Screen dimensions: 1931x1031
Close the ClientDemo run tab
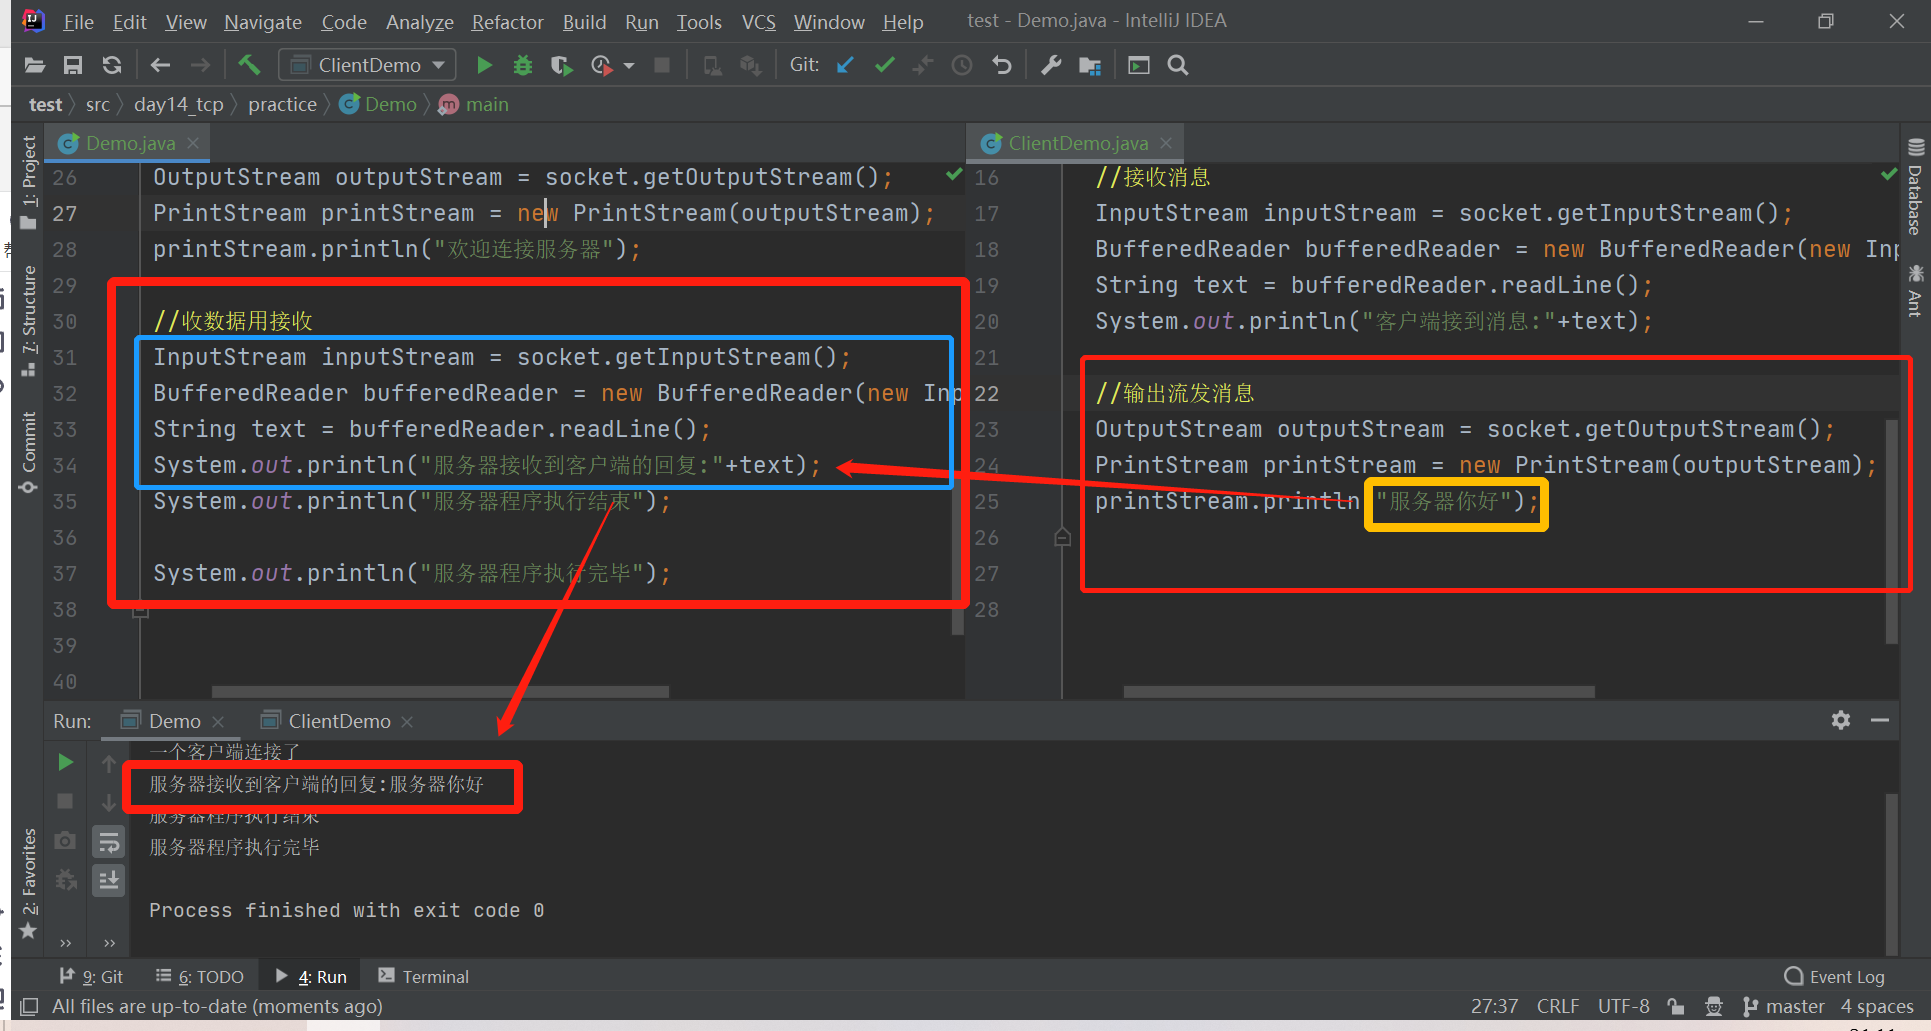(407, 721)
